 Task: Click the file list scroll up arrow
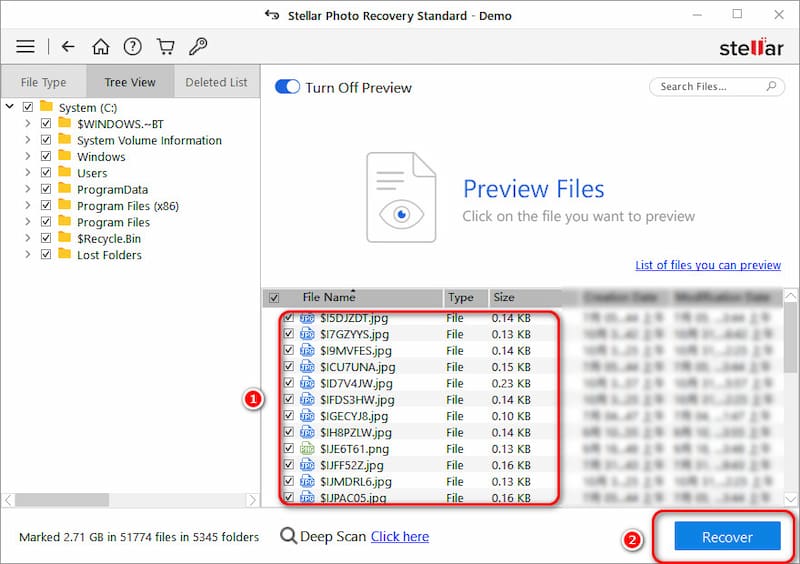coord(791,295)
